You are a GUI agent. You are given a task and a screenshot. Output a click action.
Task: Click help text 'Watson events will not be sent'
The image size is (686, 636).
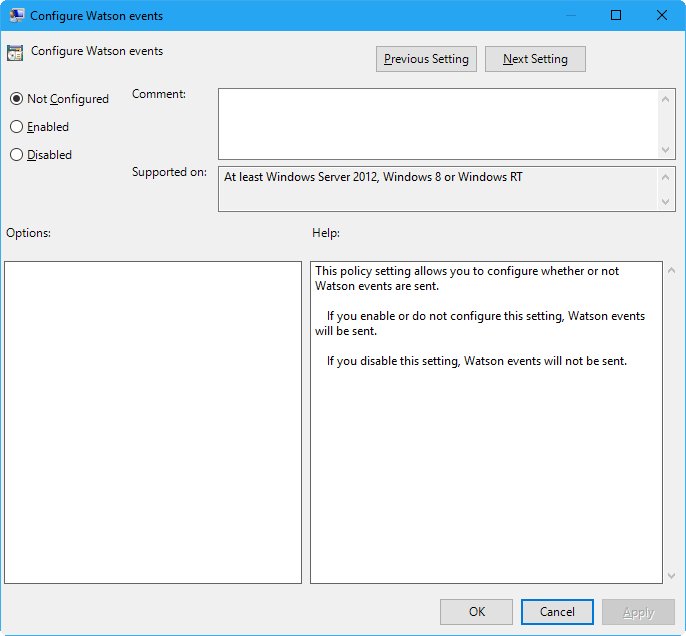click(x=545, y=361)
